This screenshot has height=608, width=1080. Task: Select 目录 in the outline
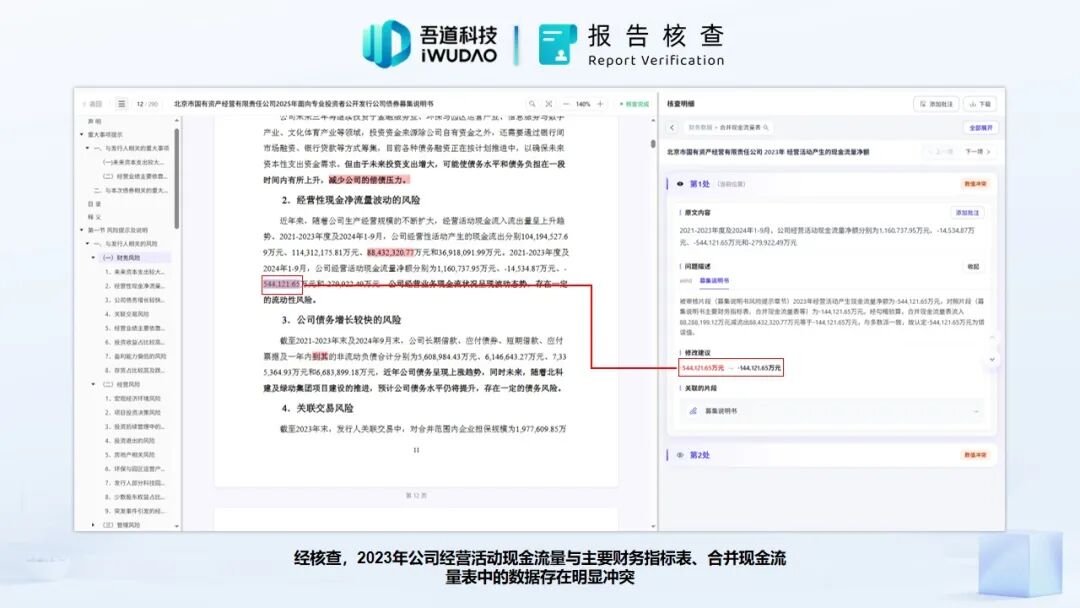click(94, 204)
